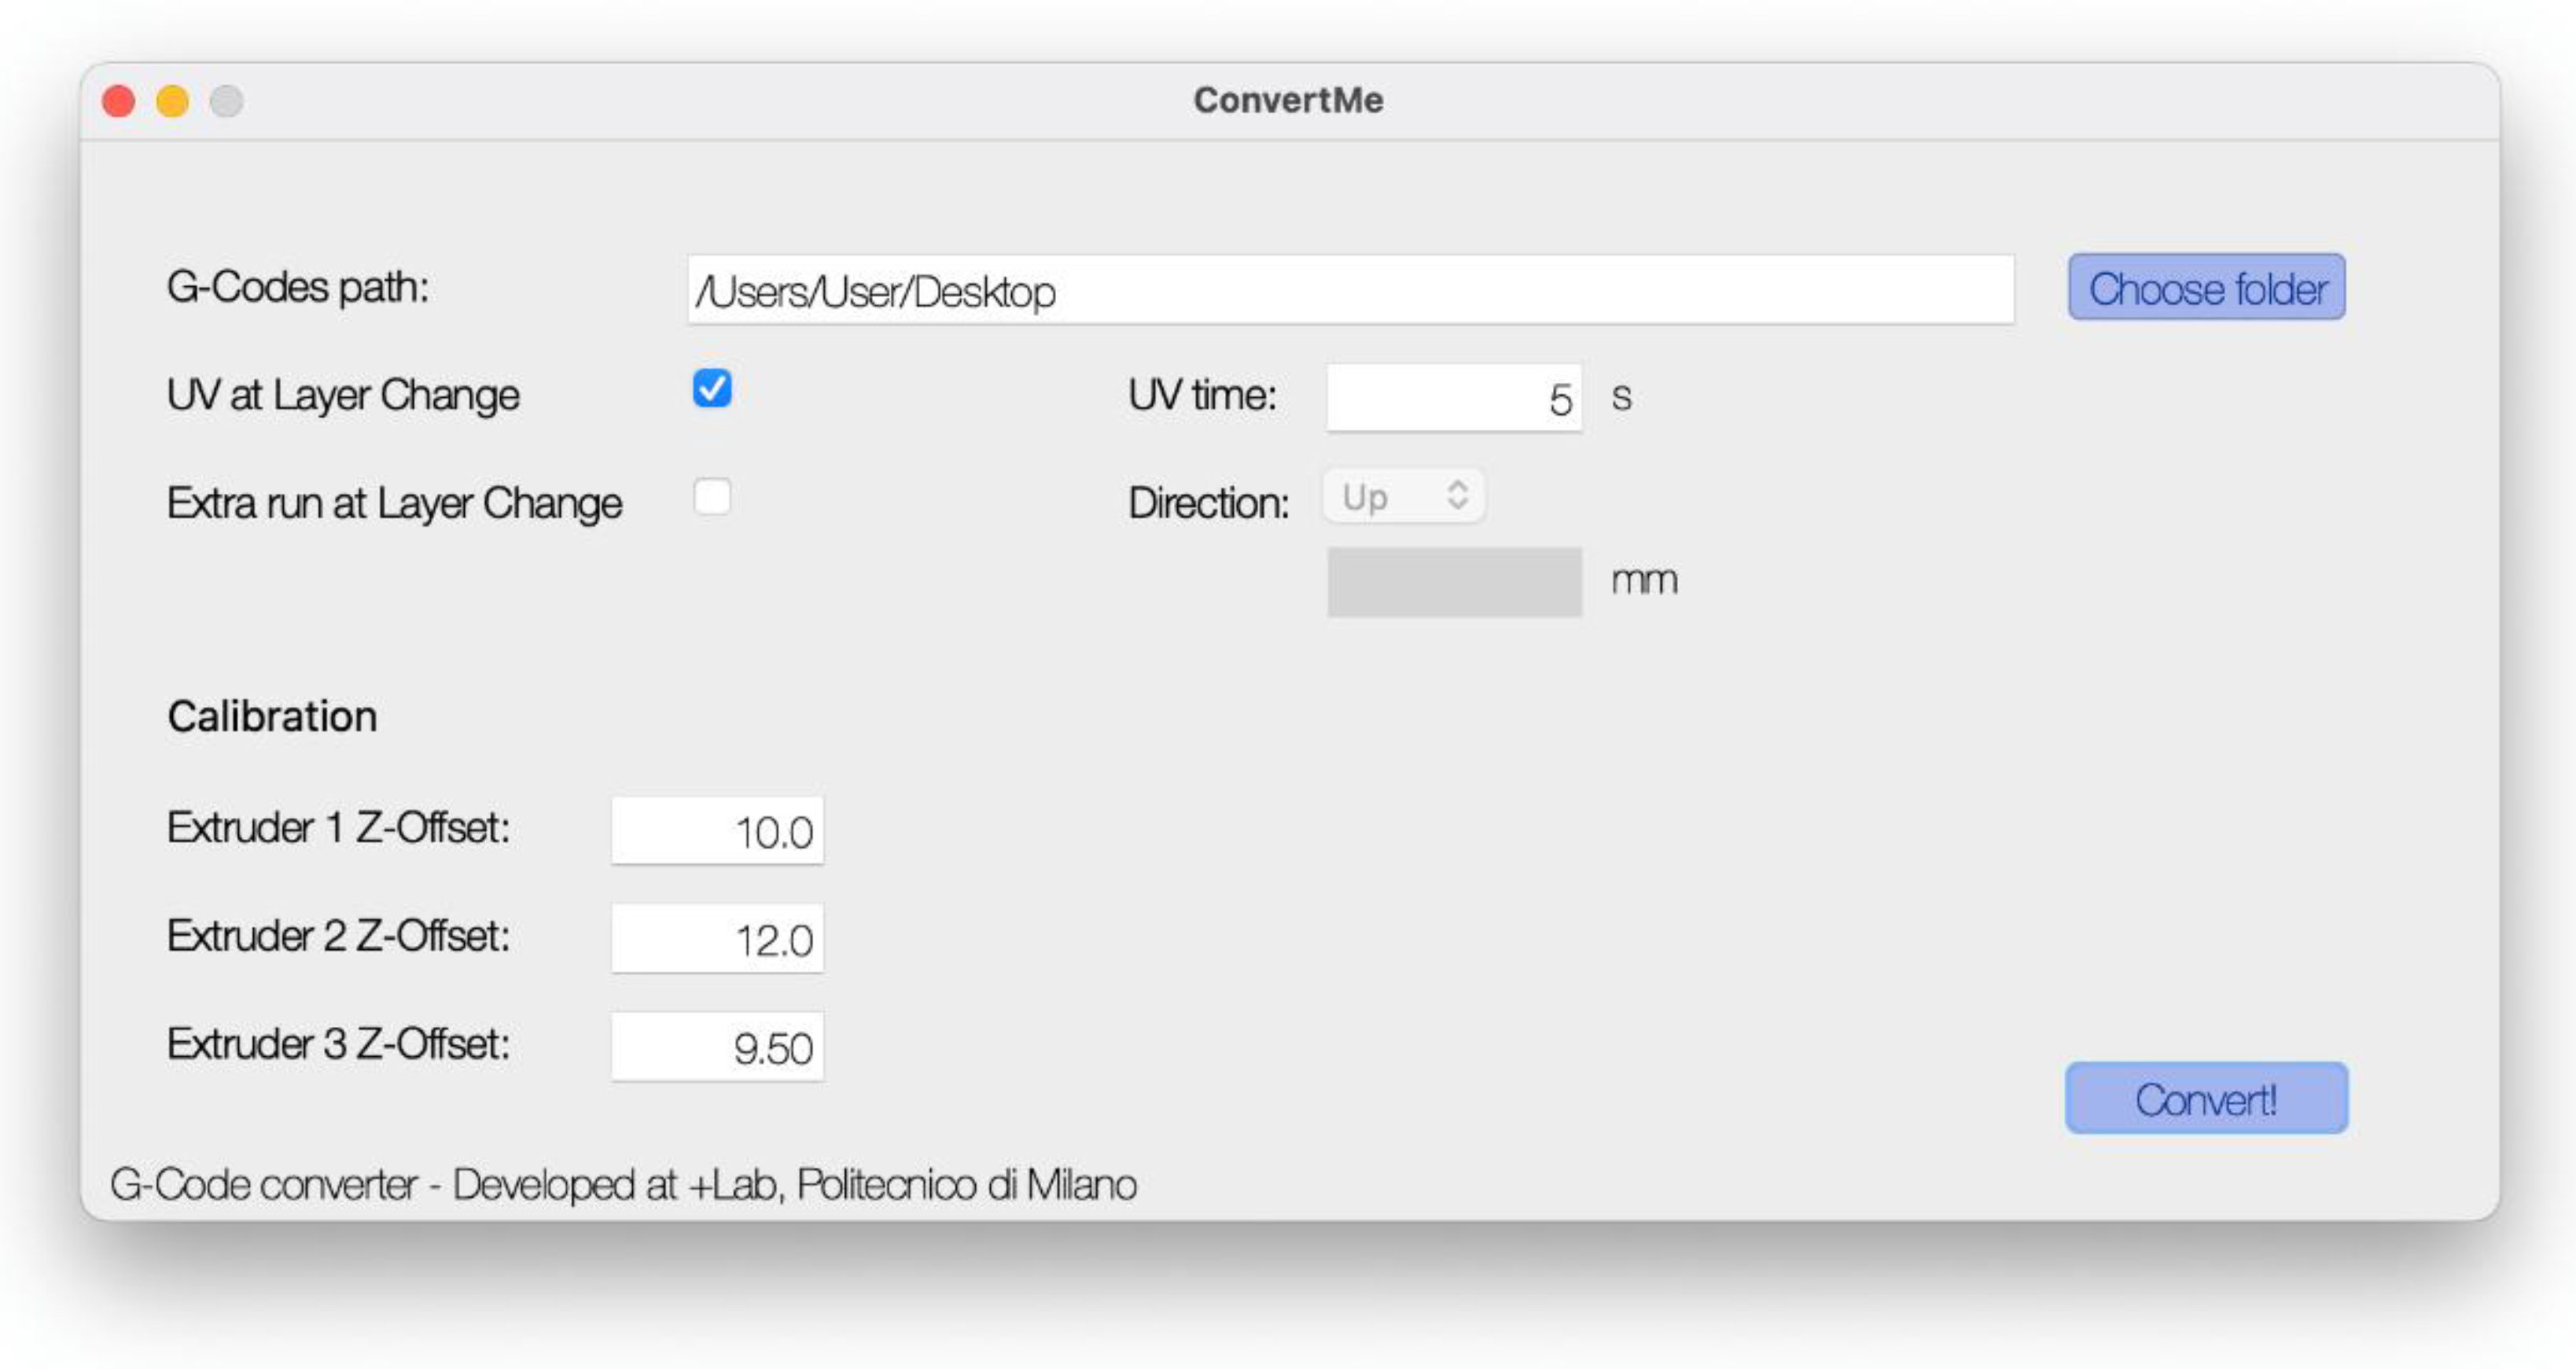Close the ConvertMe window with red button
Viewport: 2576px width, 1369px height.
click(x=119, y=101)
